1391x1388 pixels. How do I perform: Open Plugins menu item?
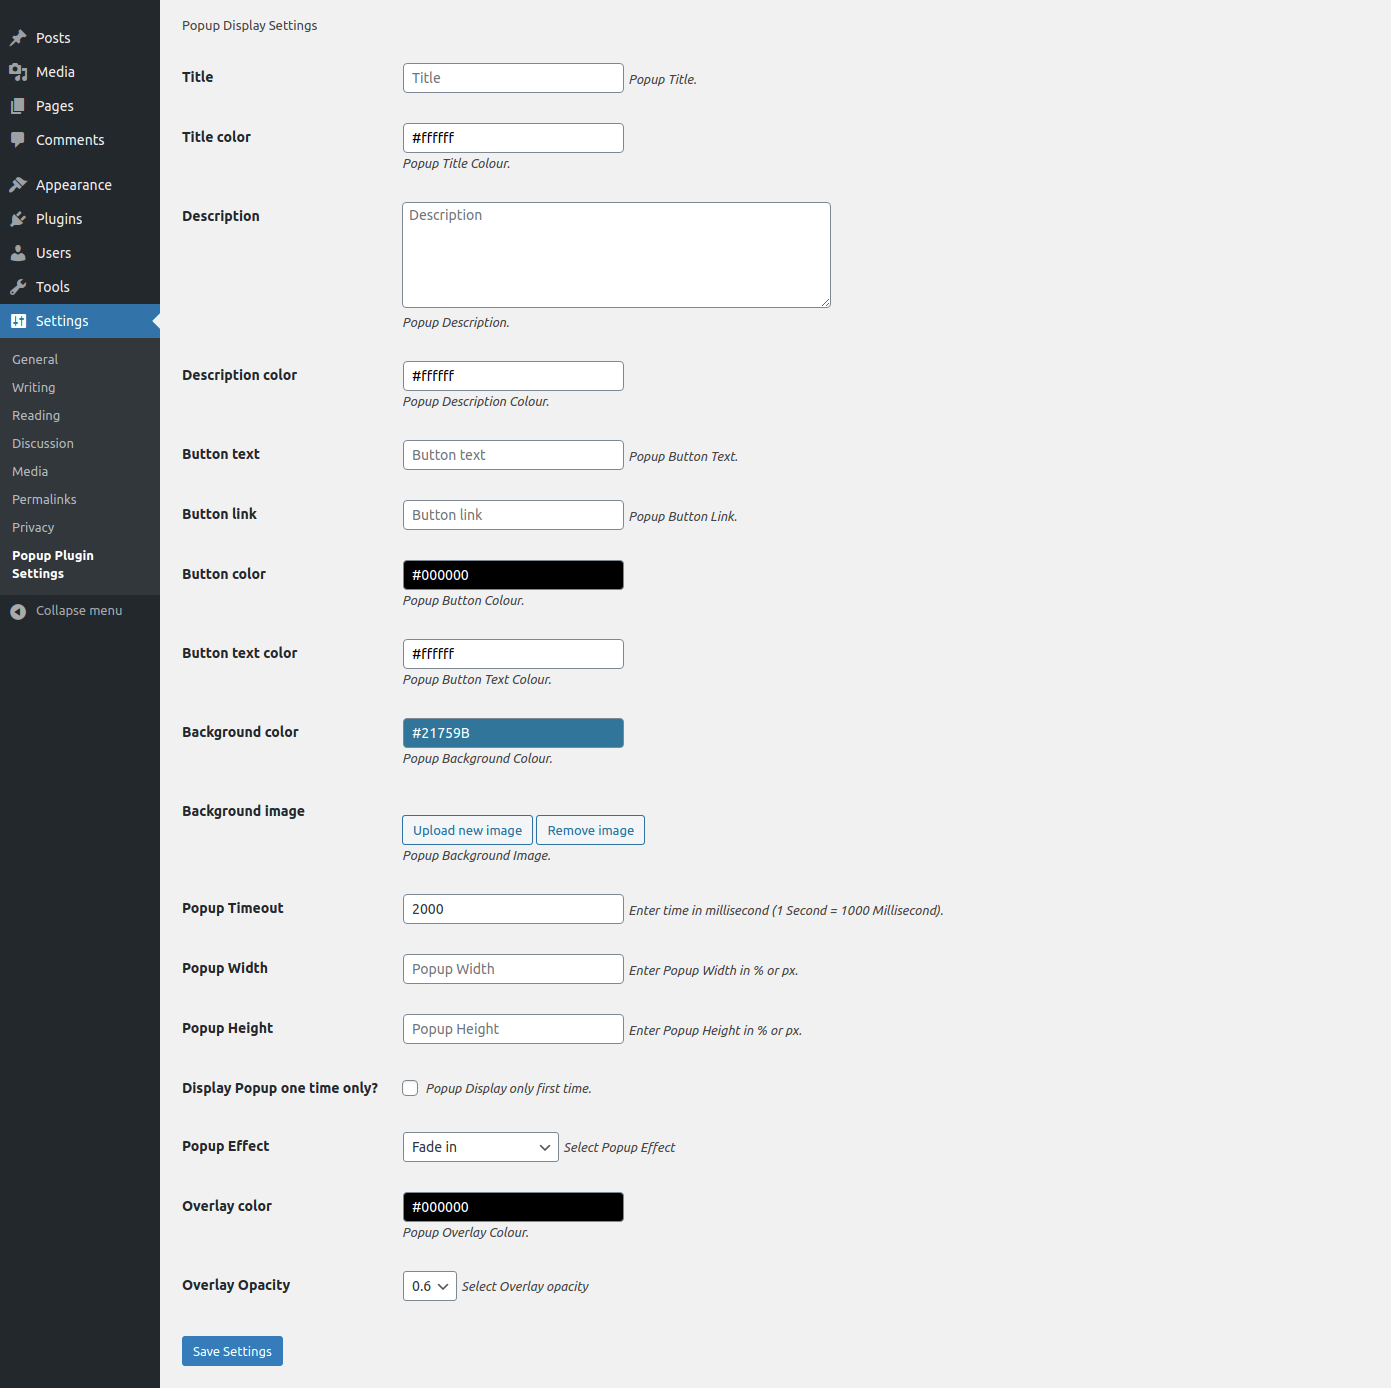(x=80, y=219)
